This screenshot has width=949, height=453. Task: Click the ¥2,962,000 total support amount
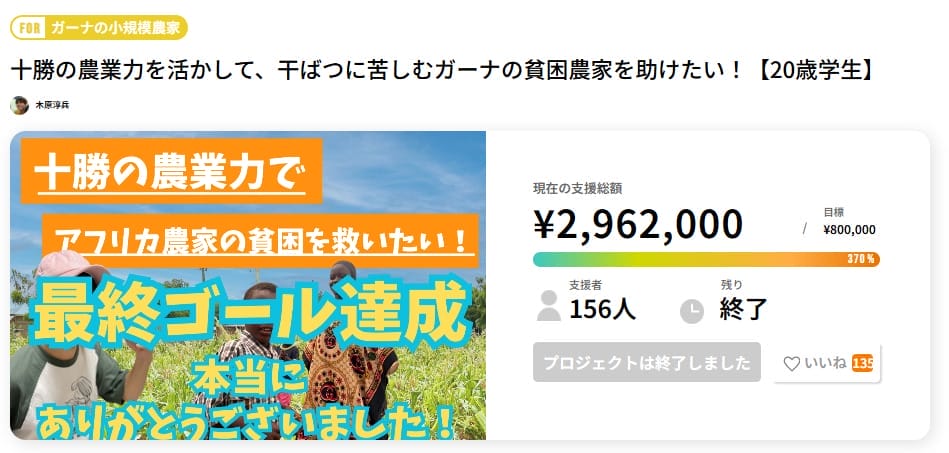638,225
